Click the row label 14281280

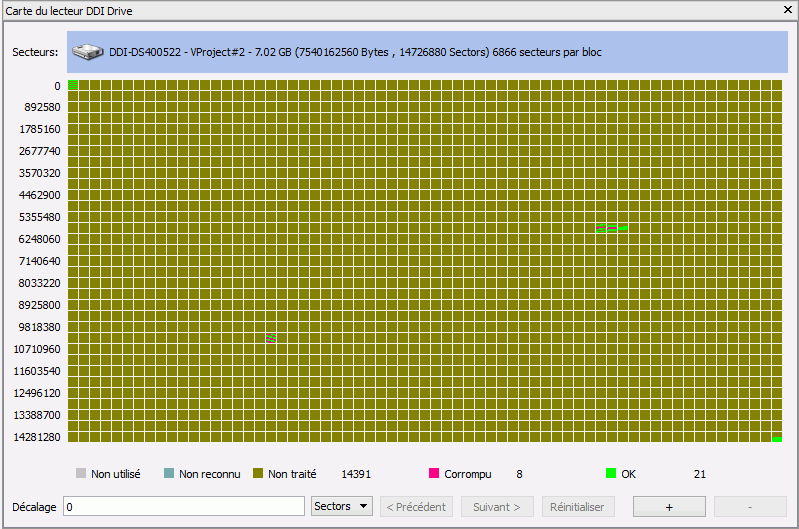coord(37,437)
